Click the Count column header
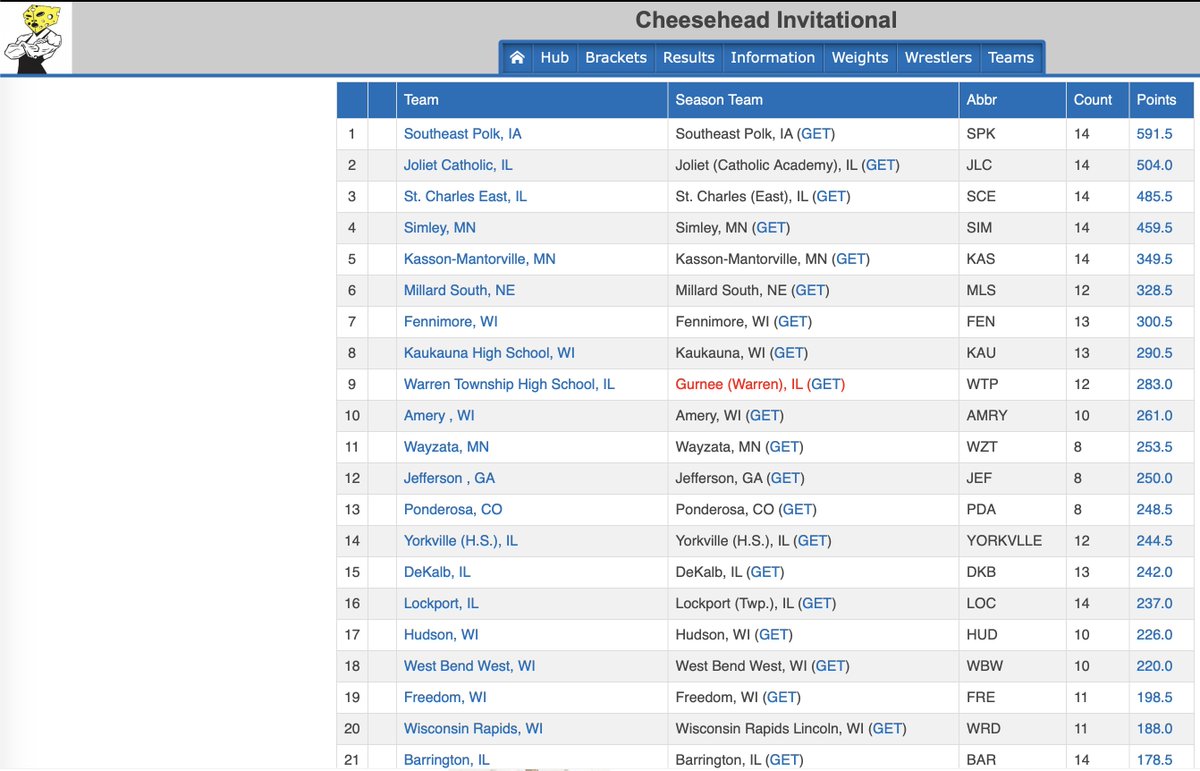 (1097, 100)
